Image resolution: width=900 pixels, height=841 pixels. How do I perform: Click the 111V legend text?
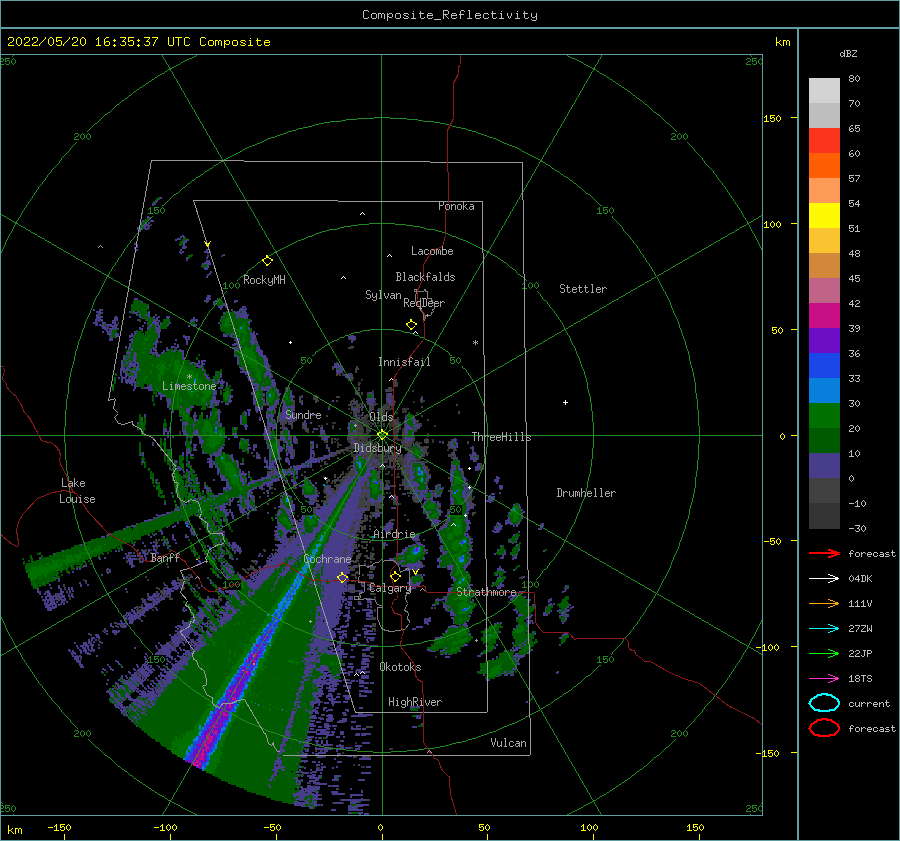tap(860, 603)
